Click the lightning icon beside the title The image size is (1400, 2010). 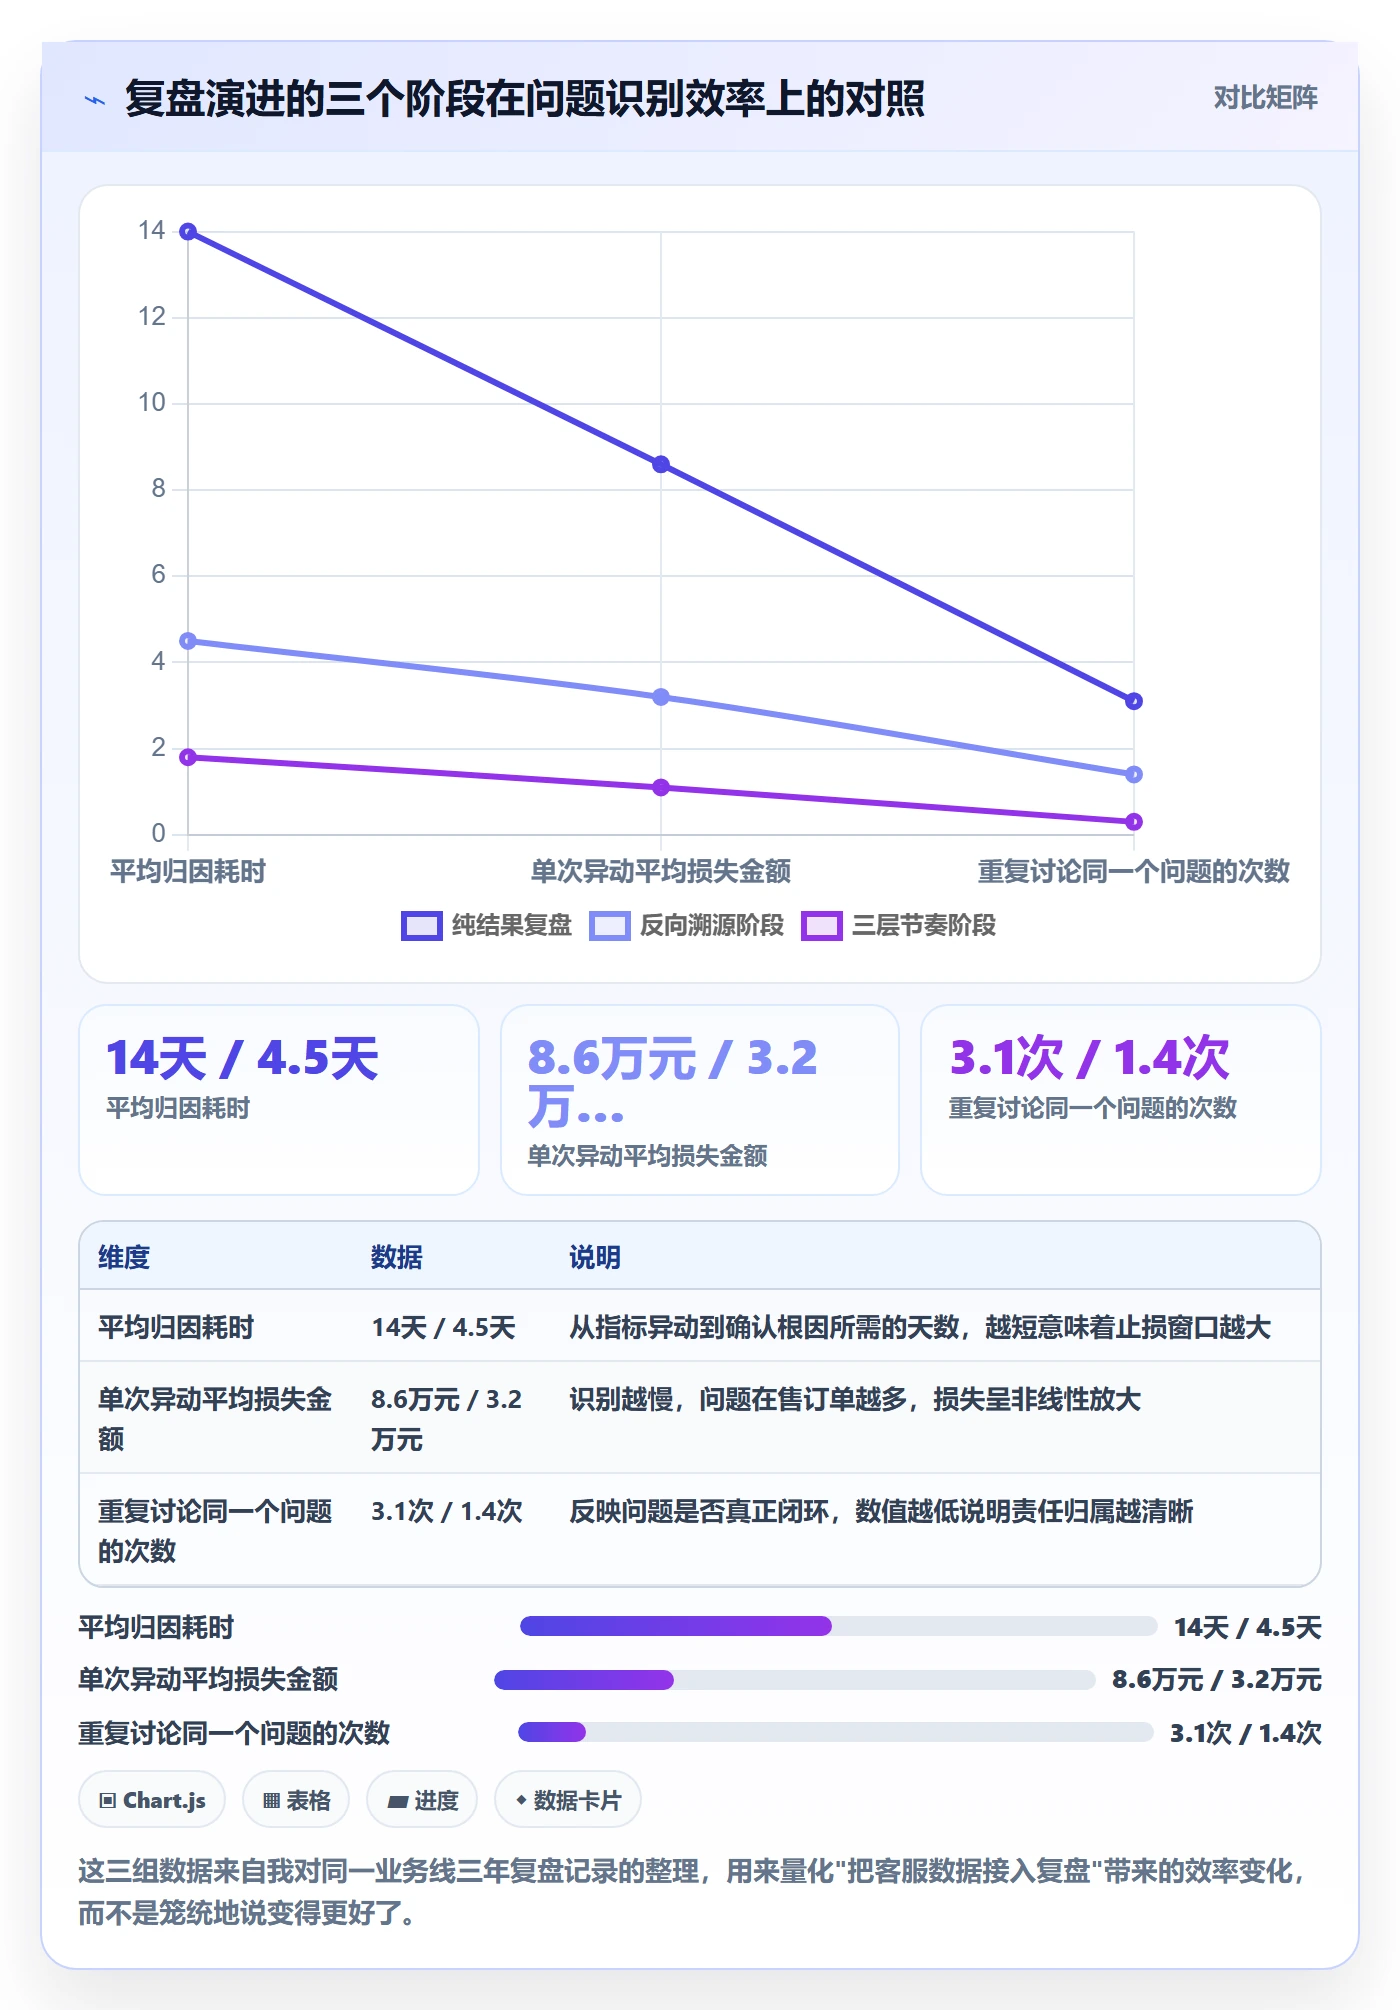(x=95, y=99)
